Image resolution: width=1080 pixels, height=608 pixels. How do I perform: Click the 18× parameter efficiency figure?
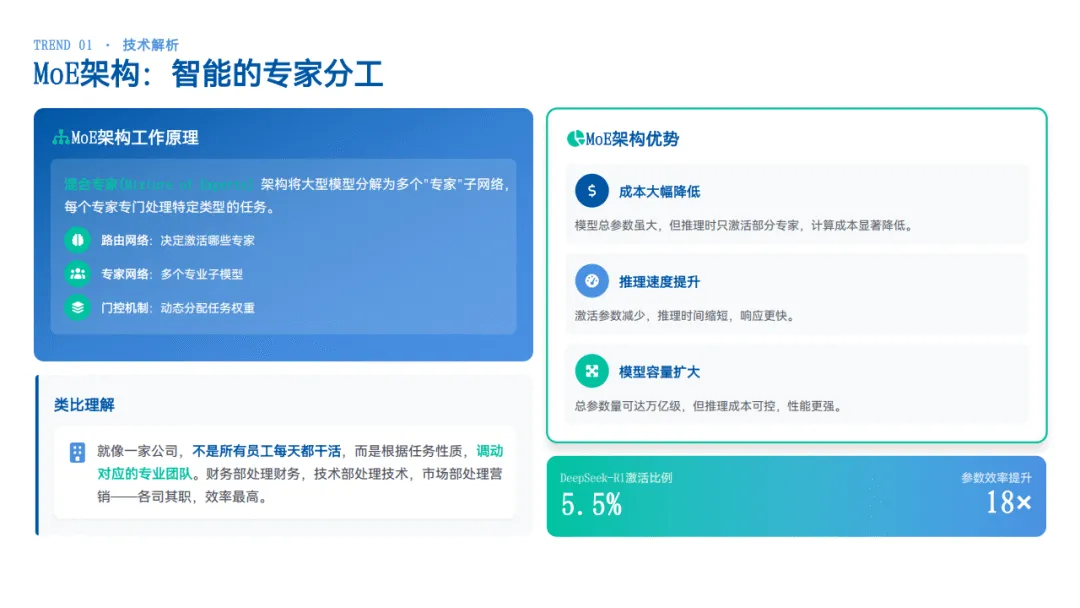[1007, 503]
